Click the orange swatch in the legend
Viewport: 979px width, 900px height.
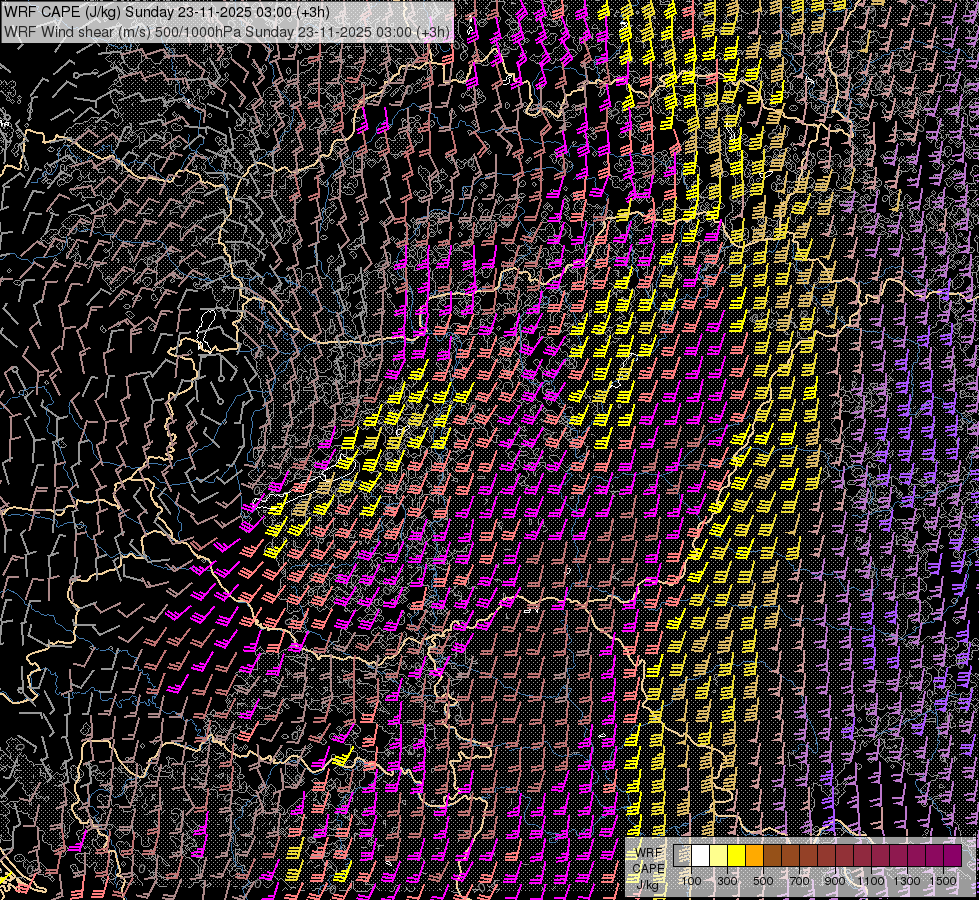pyautogui.click(x=755, y=856)
